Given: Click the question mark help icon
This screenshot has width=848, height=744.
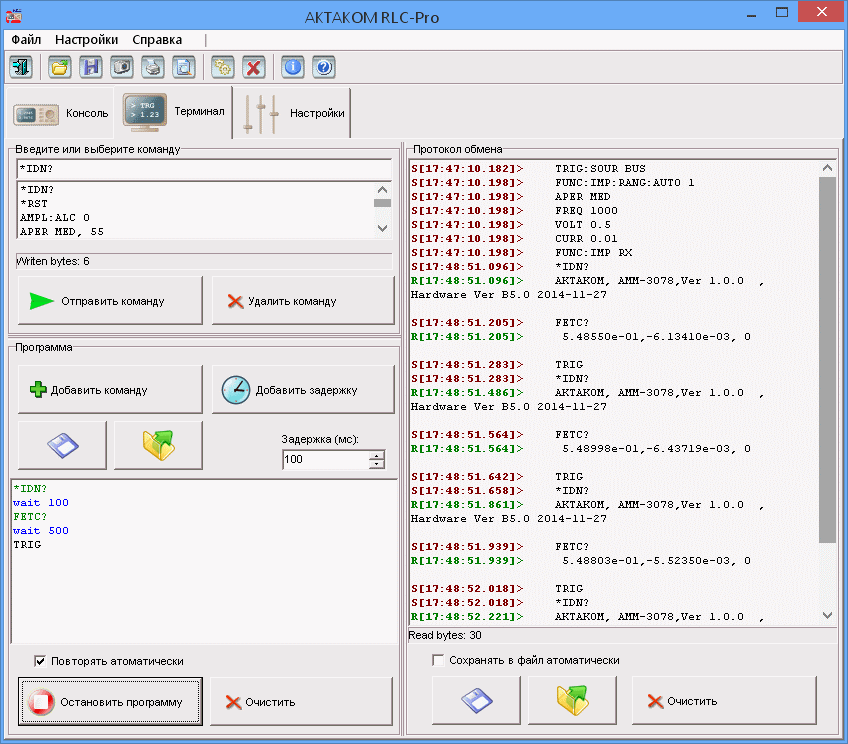Looking at the screenshot, I should [324, 68].
